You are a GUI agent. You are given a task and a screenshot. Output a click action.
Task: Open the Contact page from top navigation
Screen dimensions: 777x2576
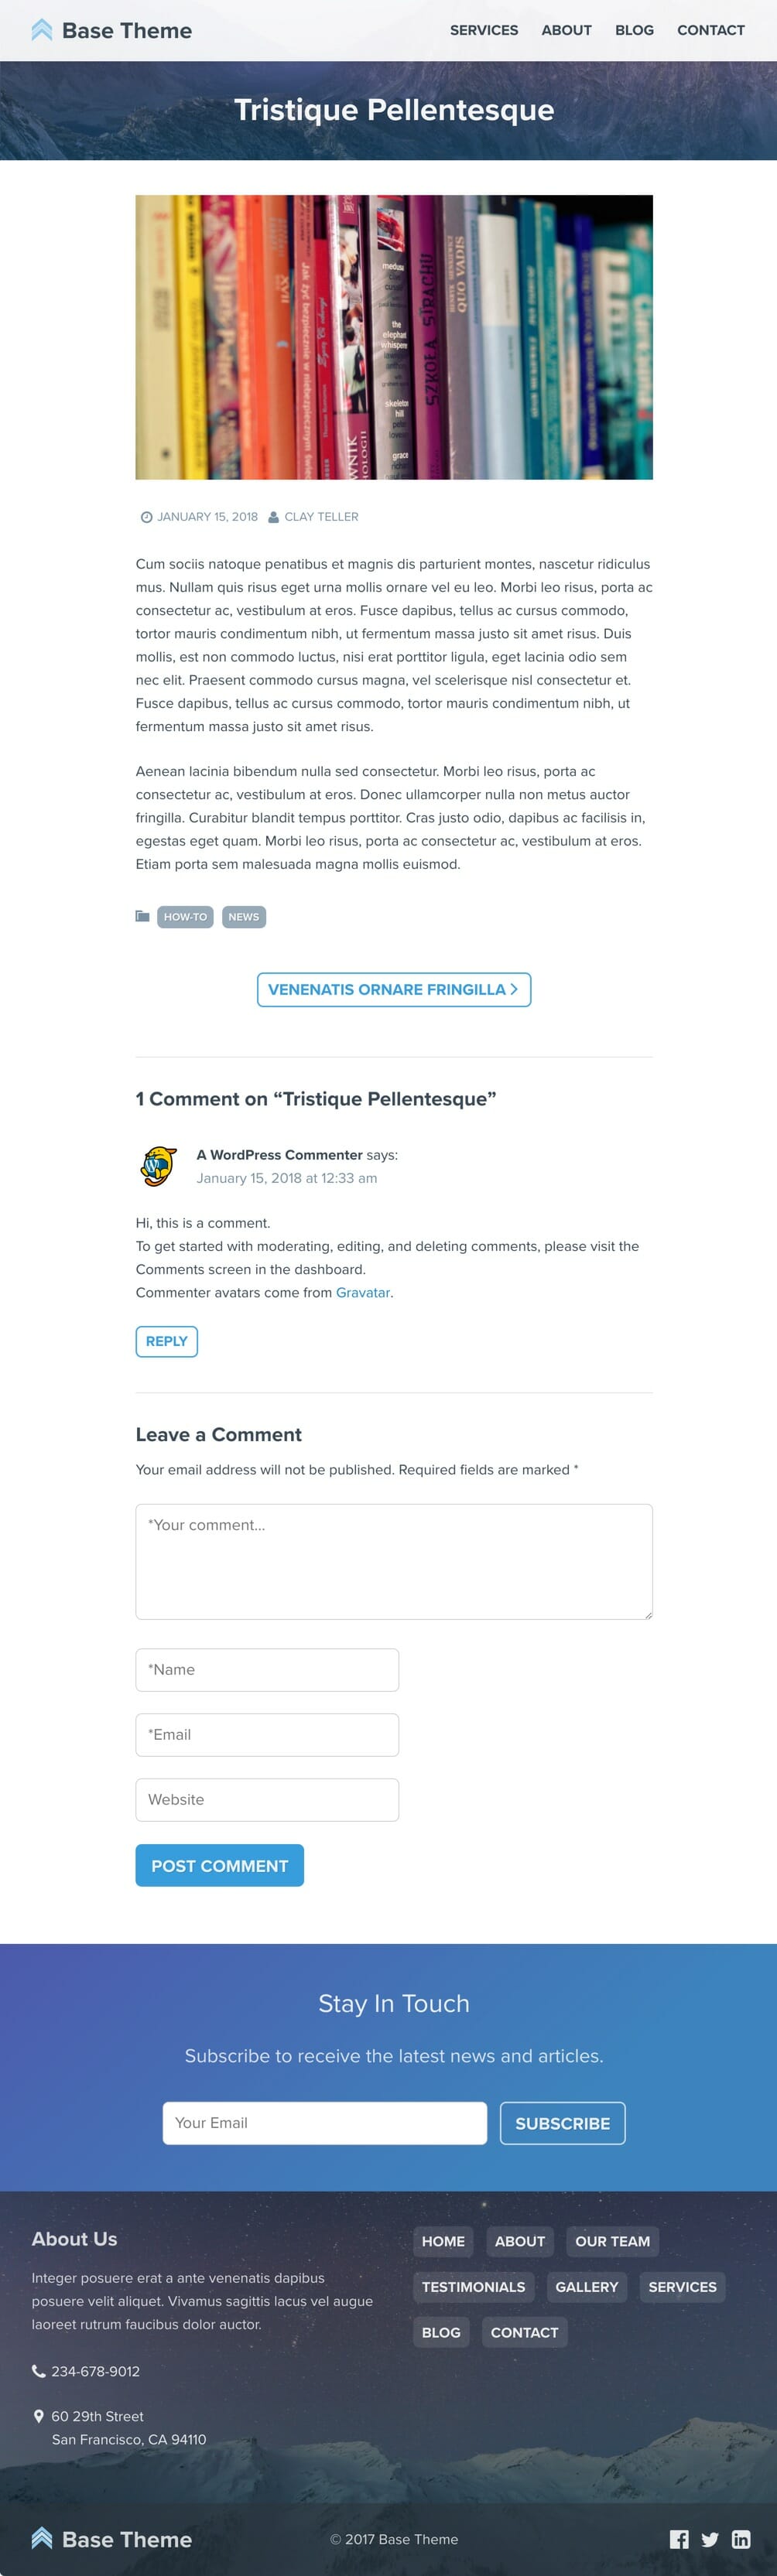pos(710,30)
